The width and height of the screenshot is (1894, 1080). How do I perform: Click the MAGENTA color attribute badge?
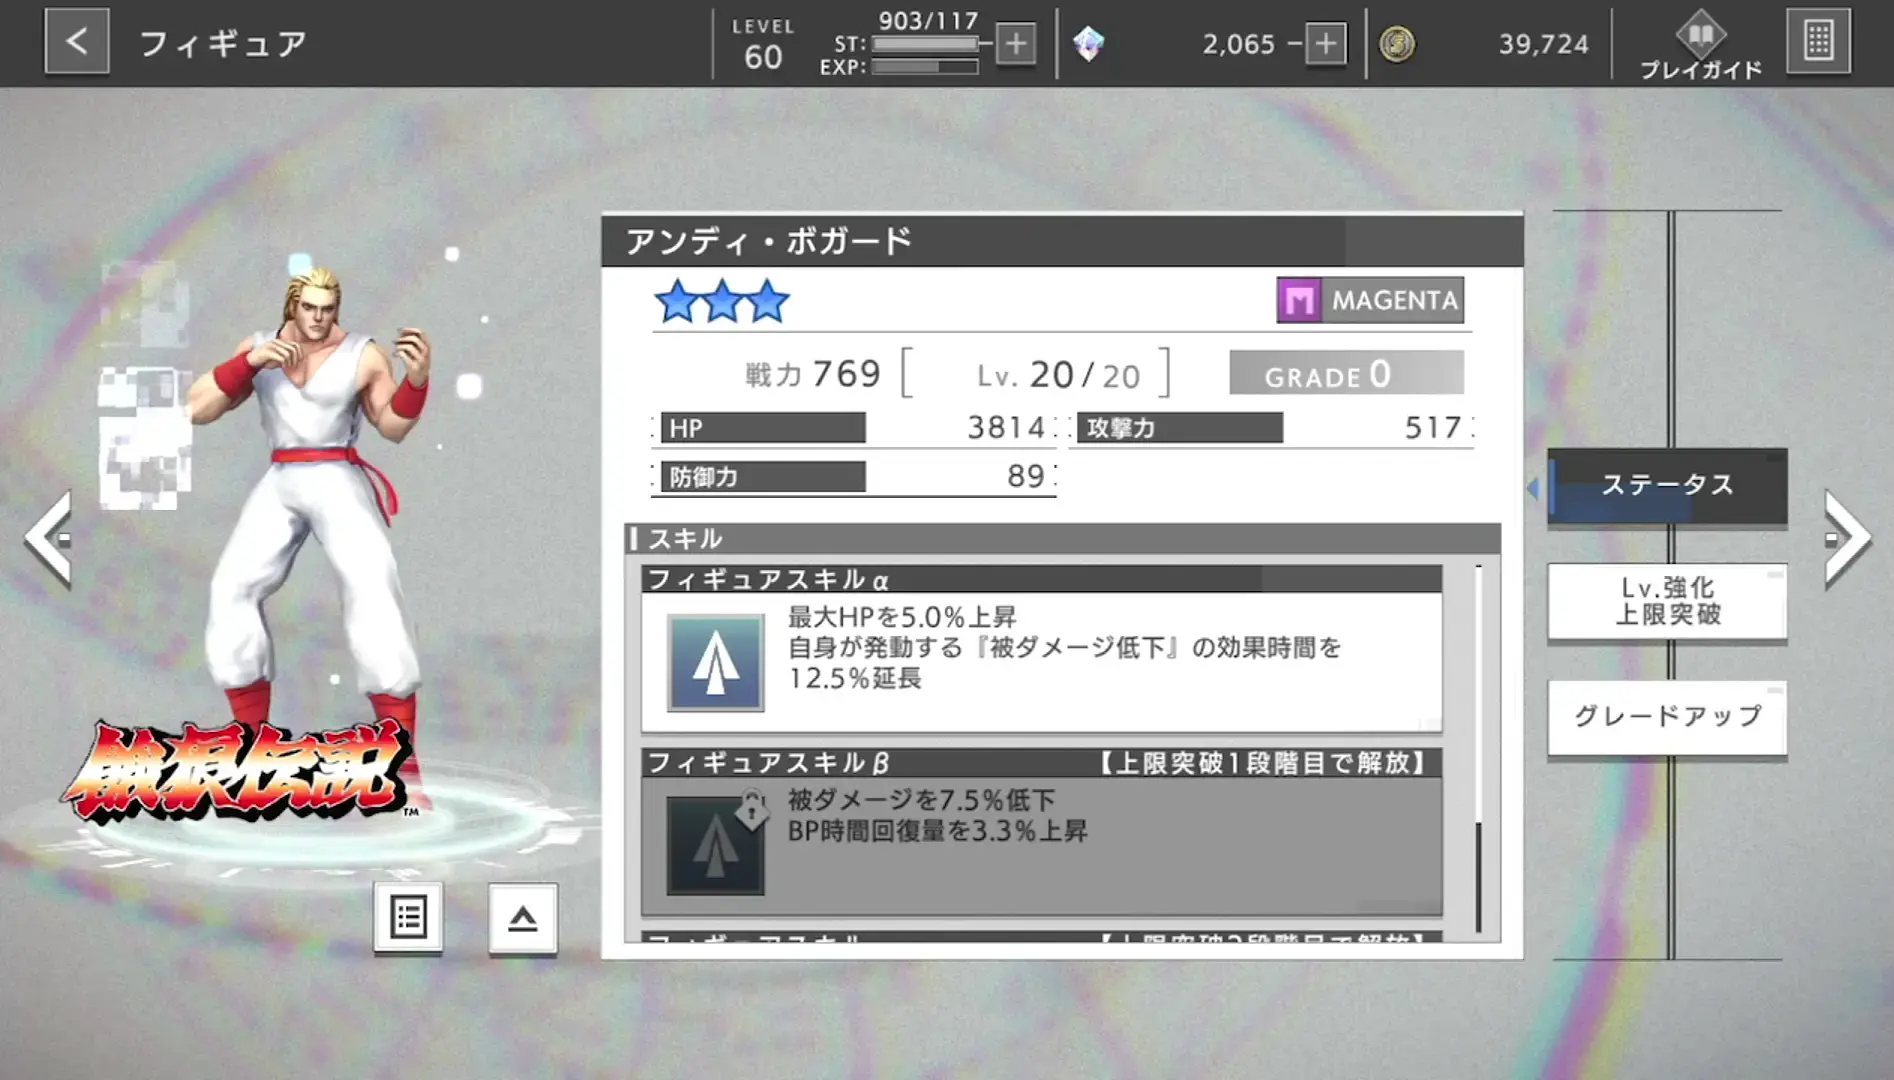(x=1370, y=300)
